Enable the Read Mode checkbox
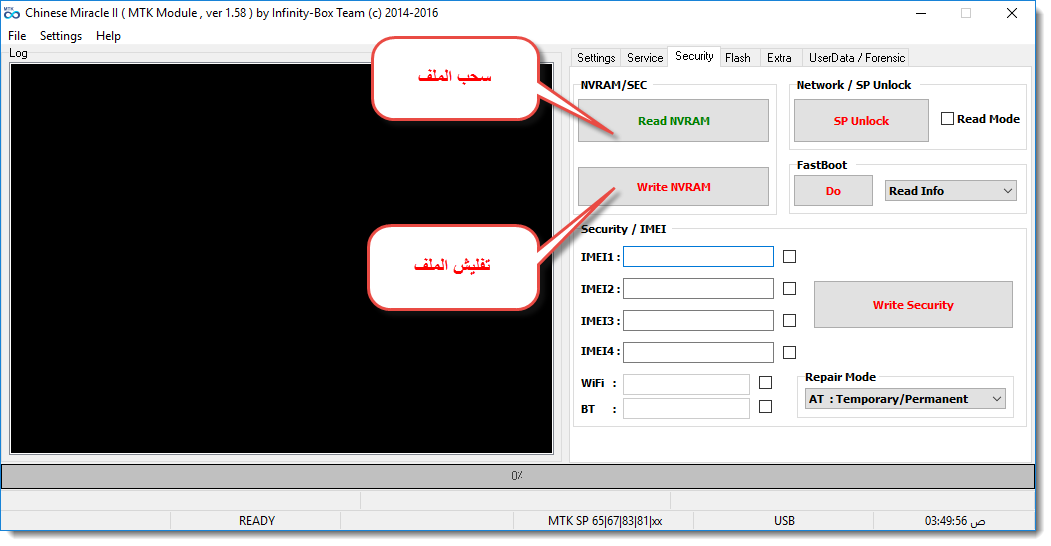 click(947, 119)
